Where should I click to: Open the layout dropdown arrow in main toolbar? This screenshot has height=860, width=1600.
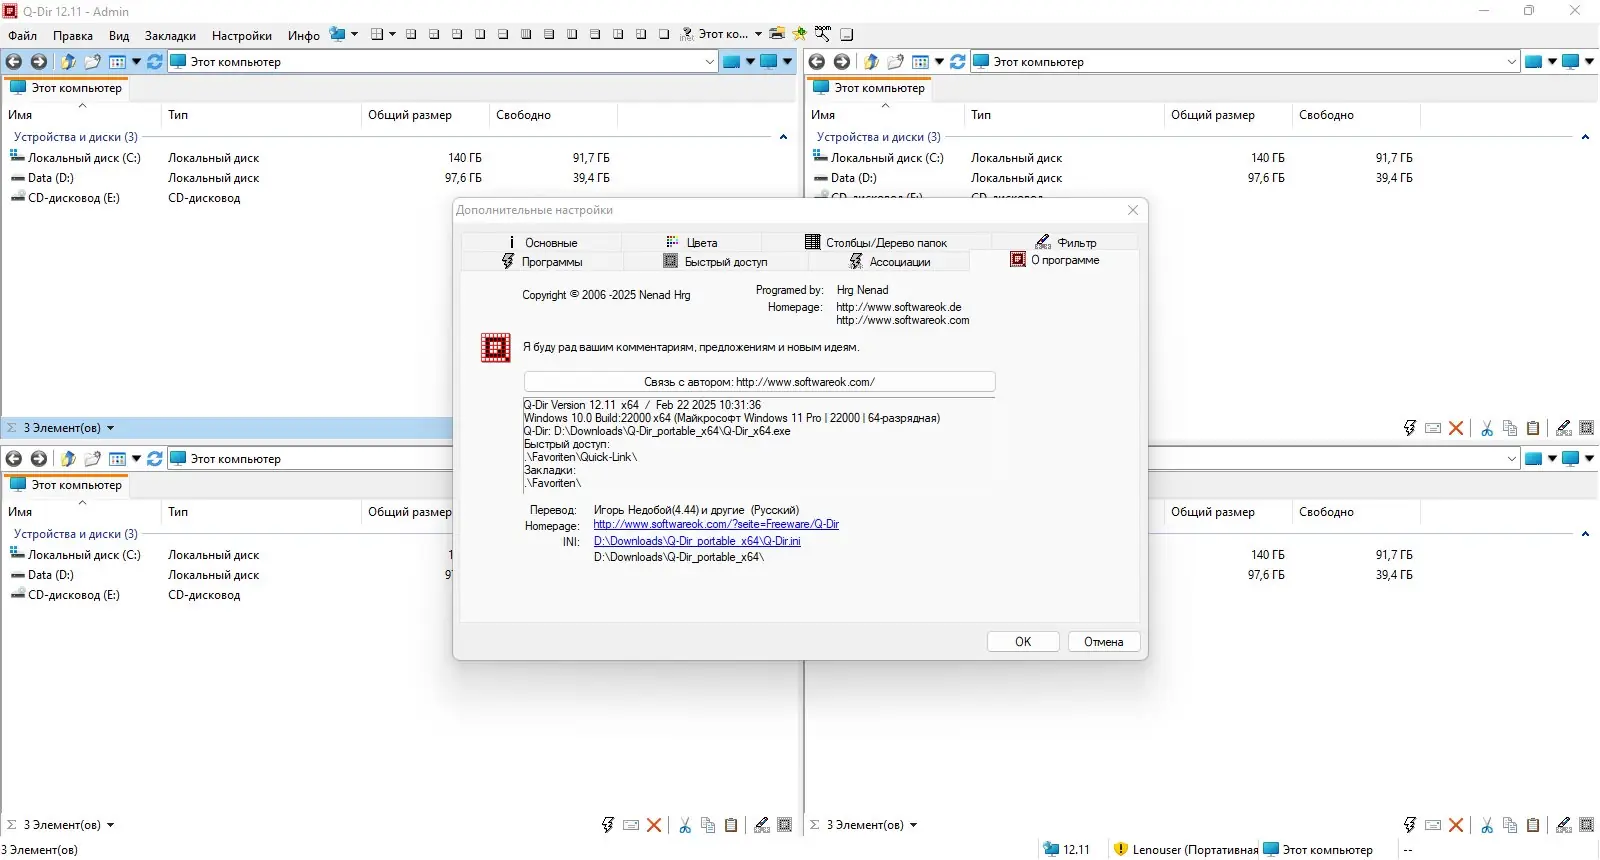(x=392, y=34)
